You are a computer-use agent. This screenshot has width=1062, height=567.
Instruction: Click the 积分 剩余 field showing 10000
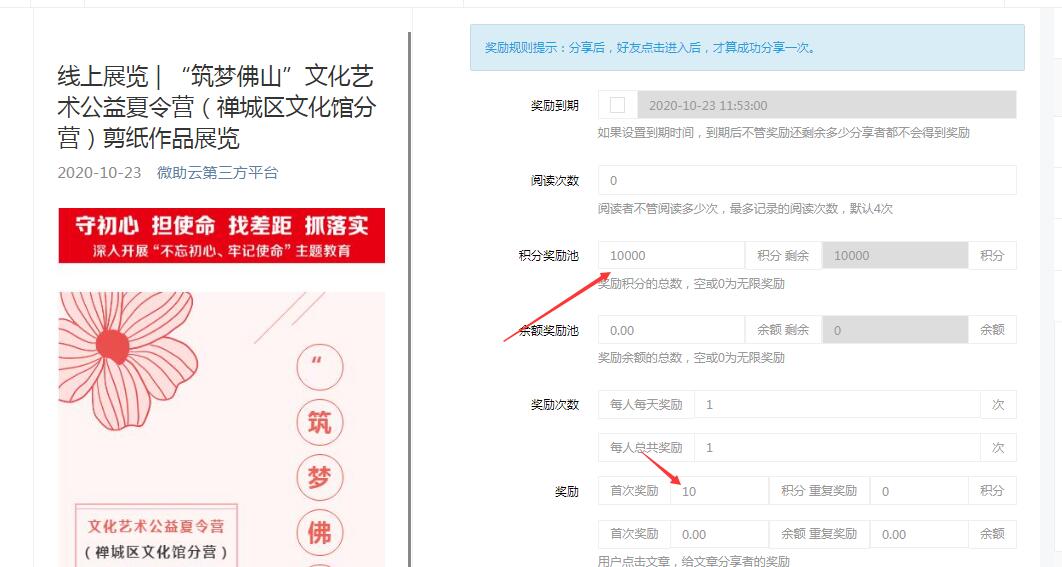[x=895, y=255]
